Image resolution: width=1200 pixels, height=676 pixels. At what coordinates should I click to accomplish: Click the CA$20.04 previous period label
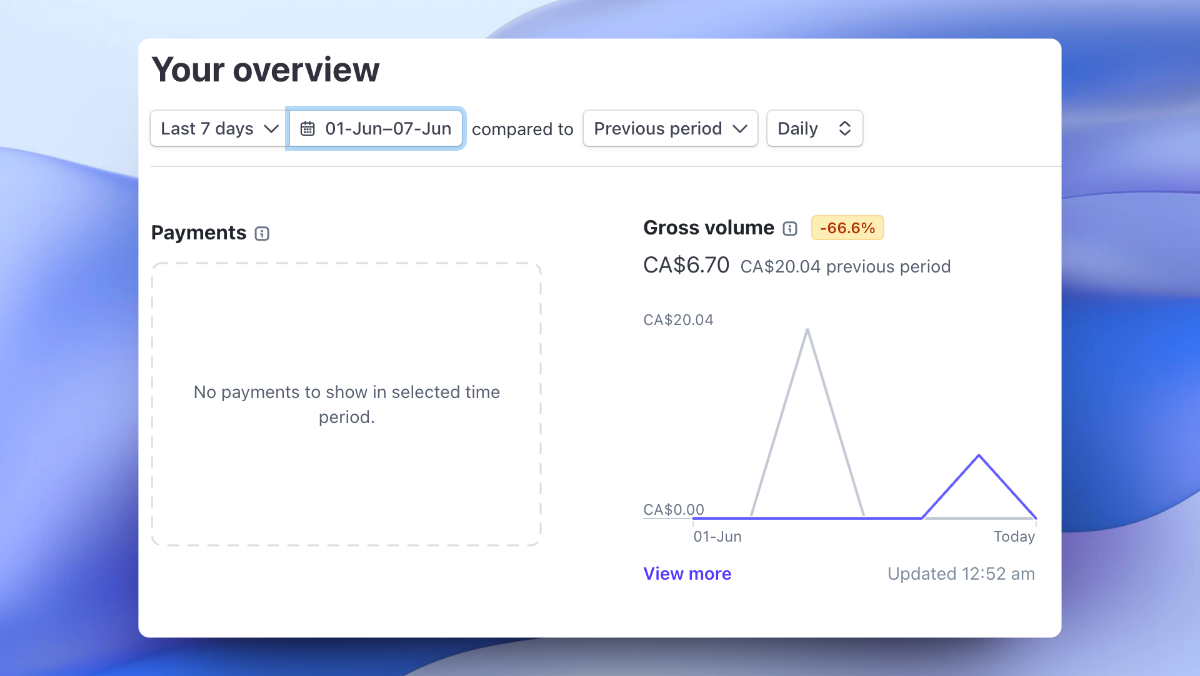[845, 266]
